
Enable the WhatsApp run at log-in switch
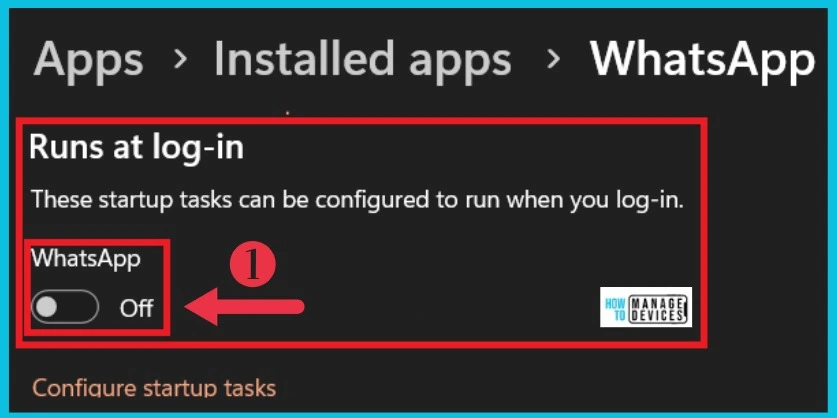pos(65,307)
